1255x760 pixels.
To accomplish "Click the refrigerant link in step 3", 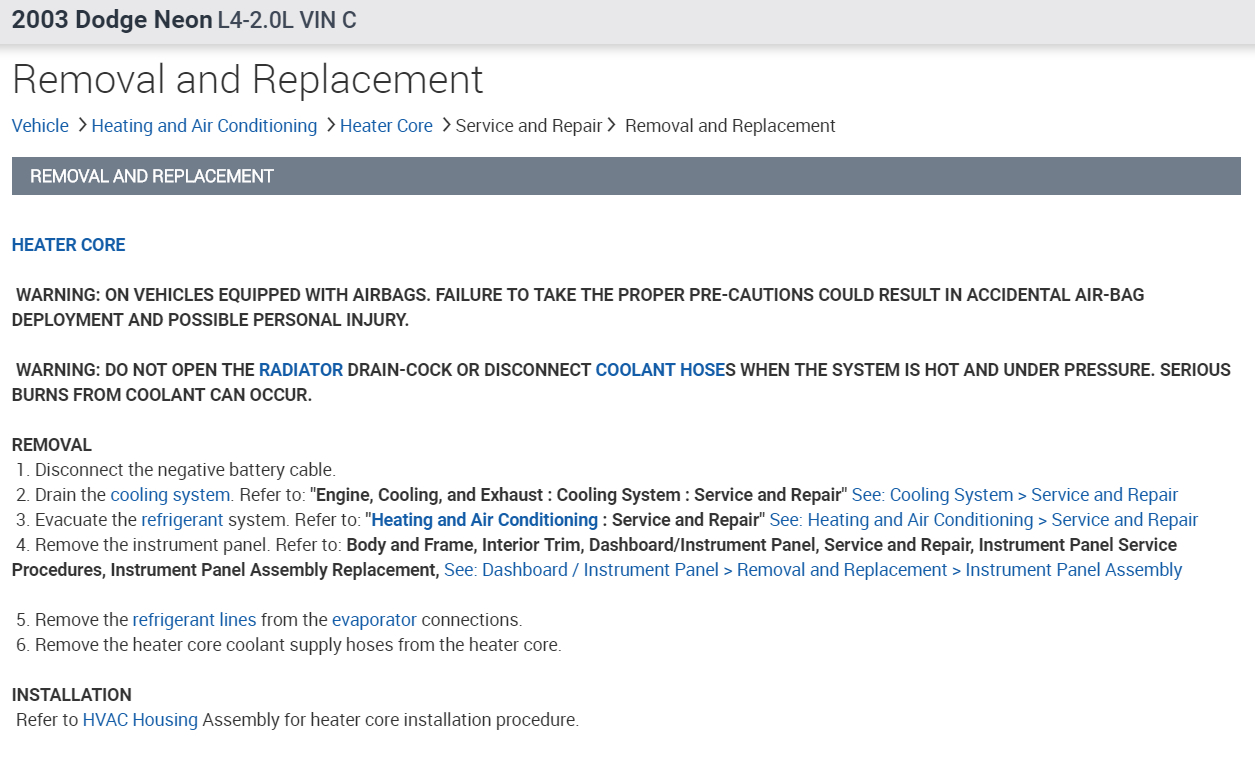I will (182, 520).
